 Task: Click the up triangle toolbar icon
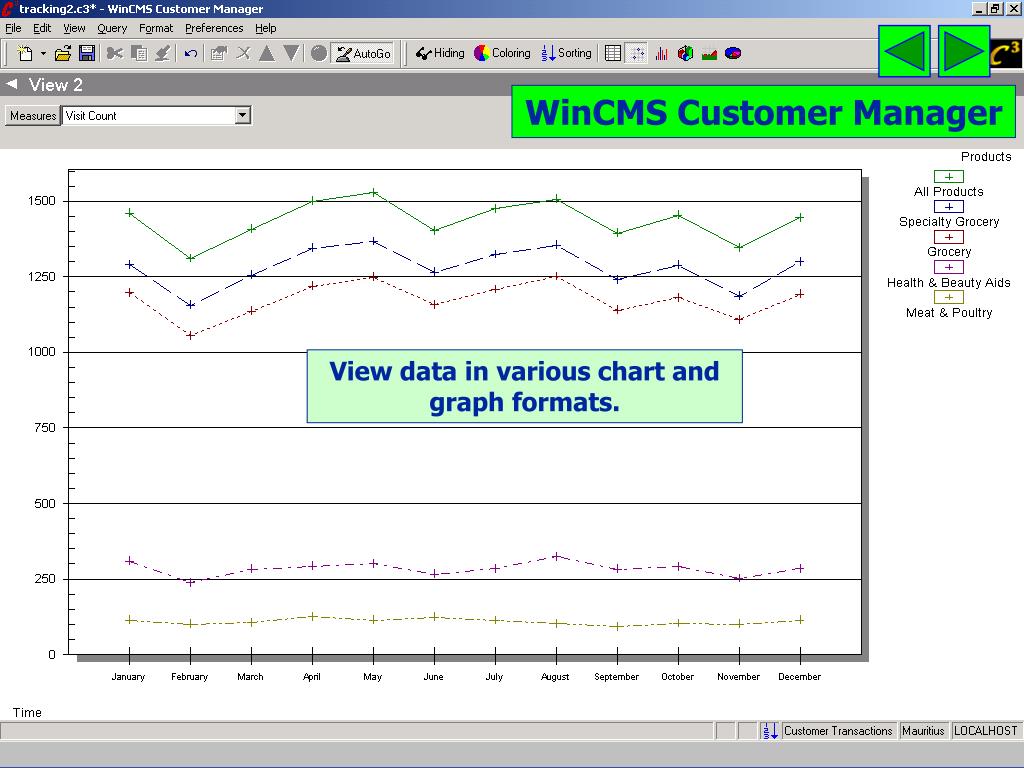pyautogui.click(x=266, y=54)
